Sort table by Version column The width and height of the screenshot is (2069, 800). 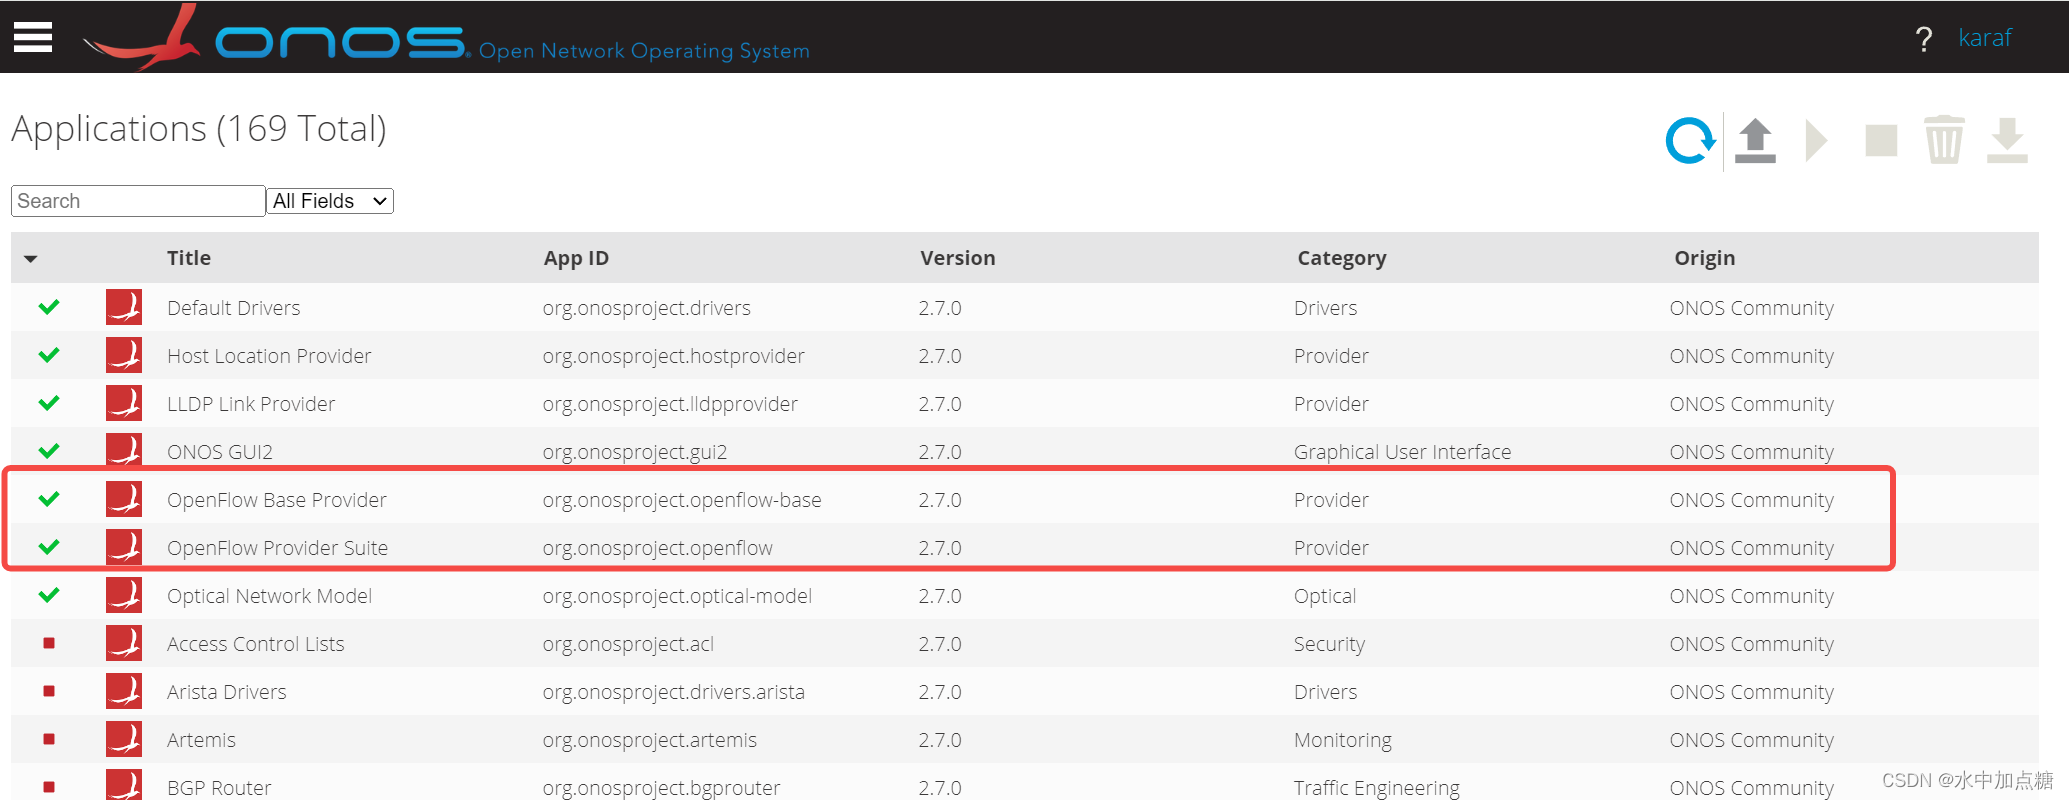point(958,258)
